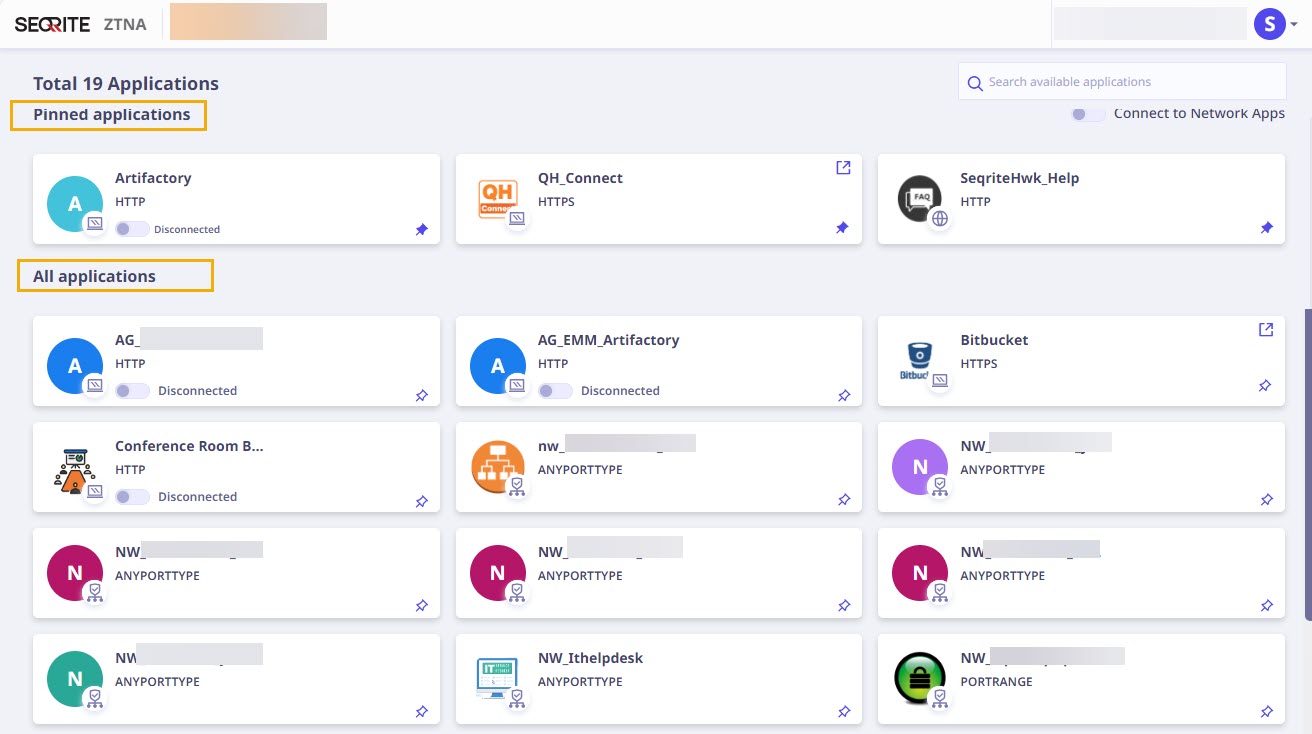Connect the Conference Room application
1312x734 pixels.
[x=131, y=496]
